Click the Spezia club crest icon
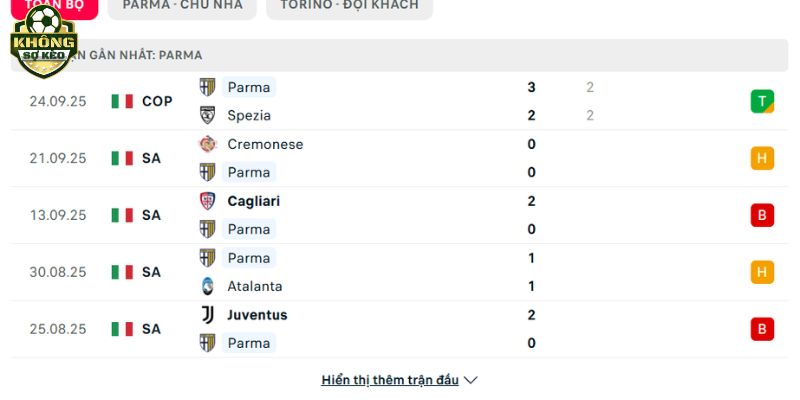Screen dimensions: 800x400 207,115
